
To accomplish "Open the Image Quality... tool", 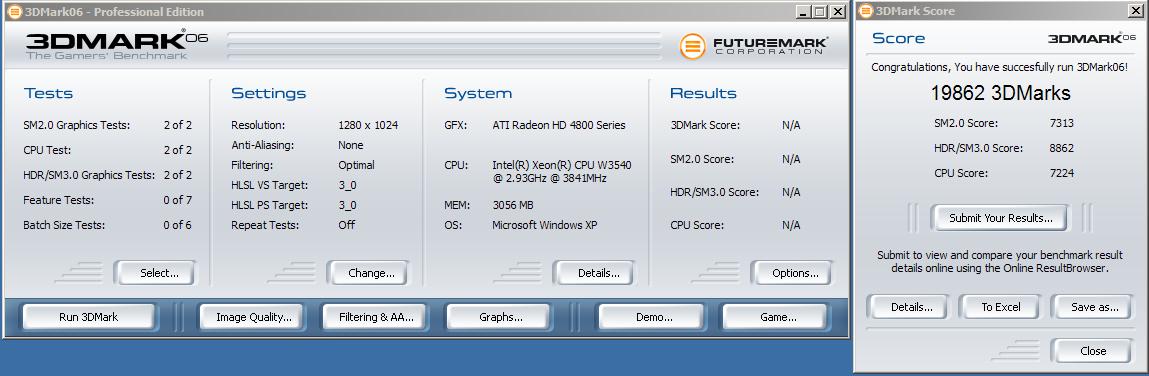I will coord(251,317).
